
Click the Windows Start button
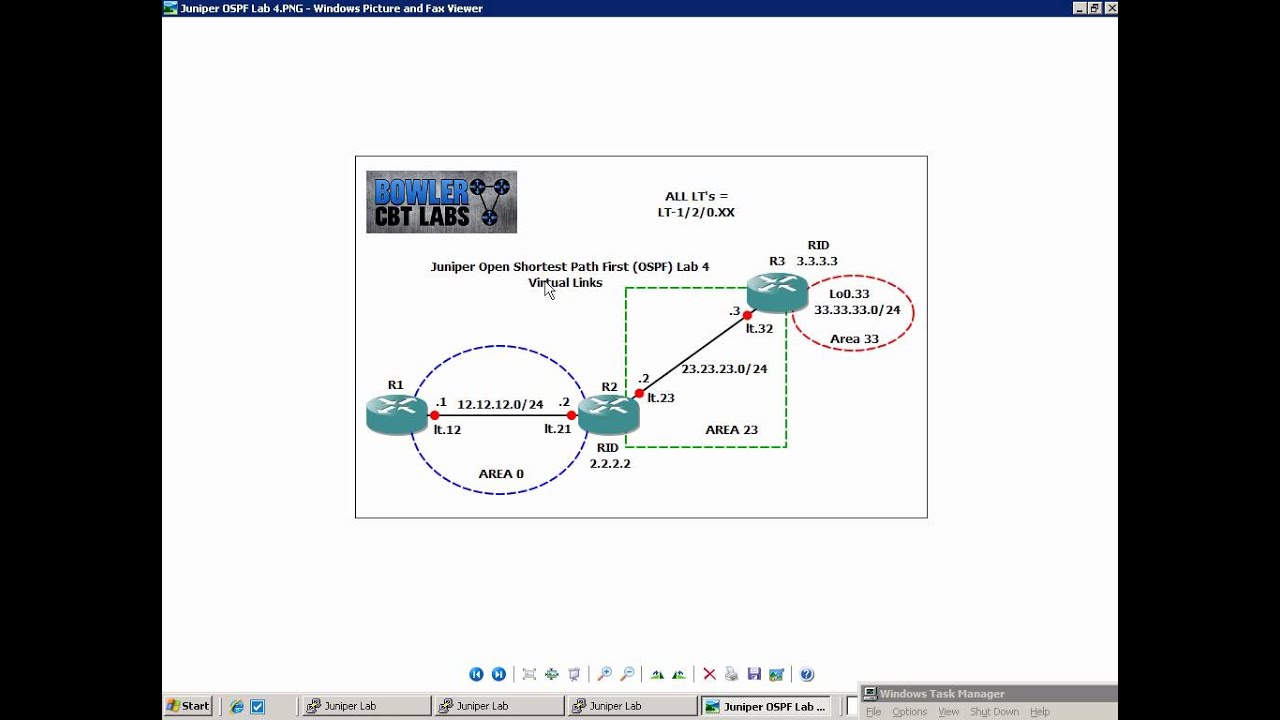coord(188,706)
